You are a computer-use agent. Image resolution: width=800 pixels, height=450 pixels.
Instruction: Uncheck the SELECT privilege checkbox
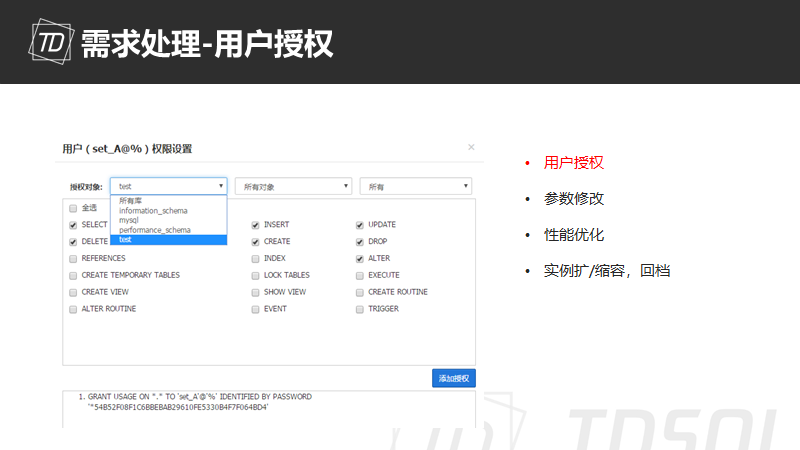(x=73, y=225)
